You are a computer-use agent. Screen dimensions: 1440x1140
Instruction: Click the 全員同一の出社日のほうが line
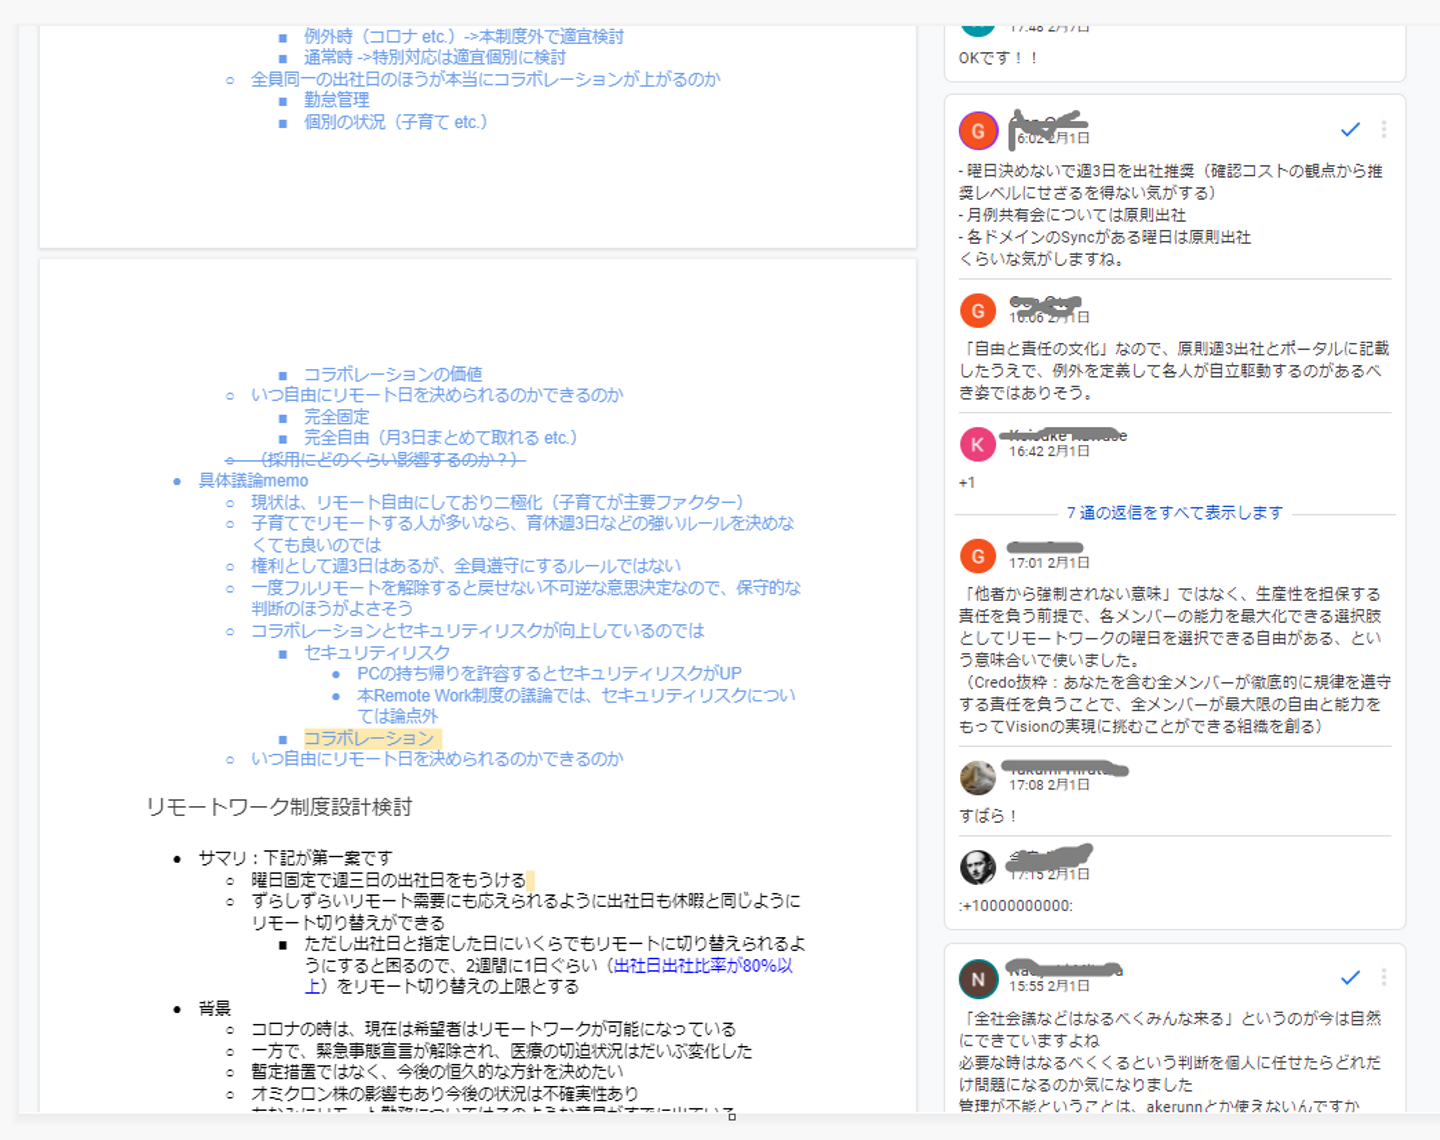pyautogui.click(x=485, y=79)
